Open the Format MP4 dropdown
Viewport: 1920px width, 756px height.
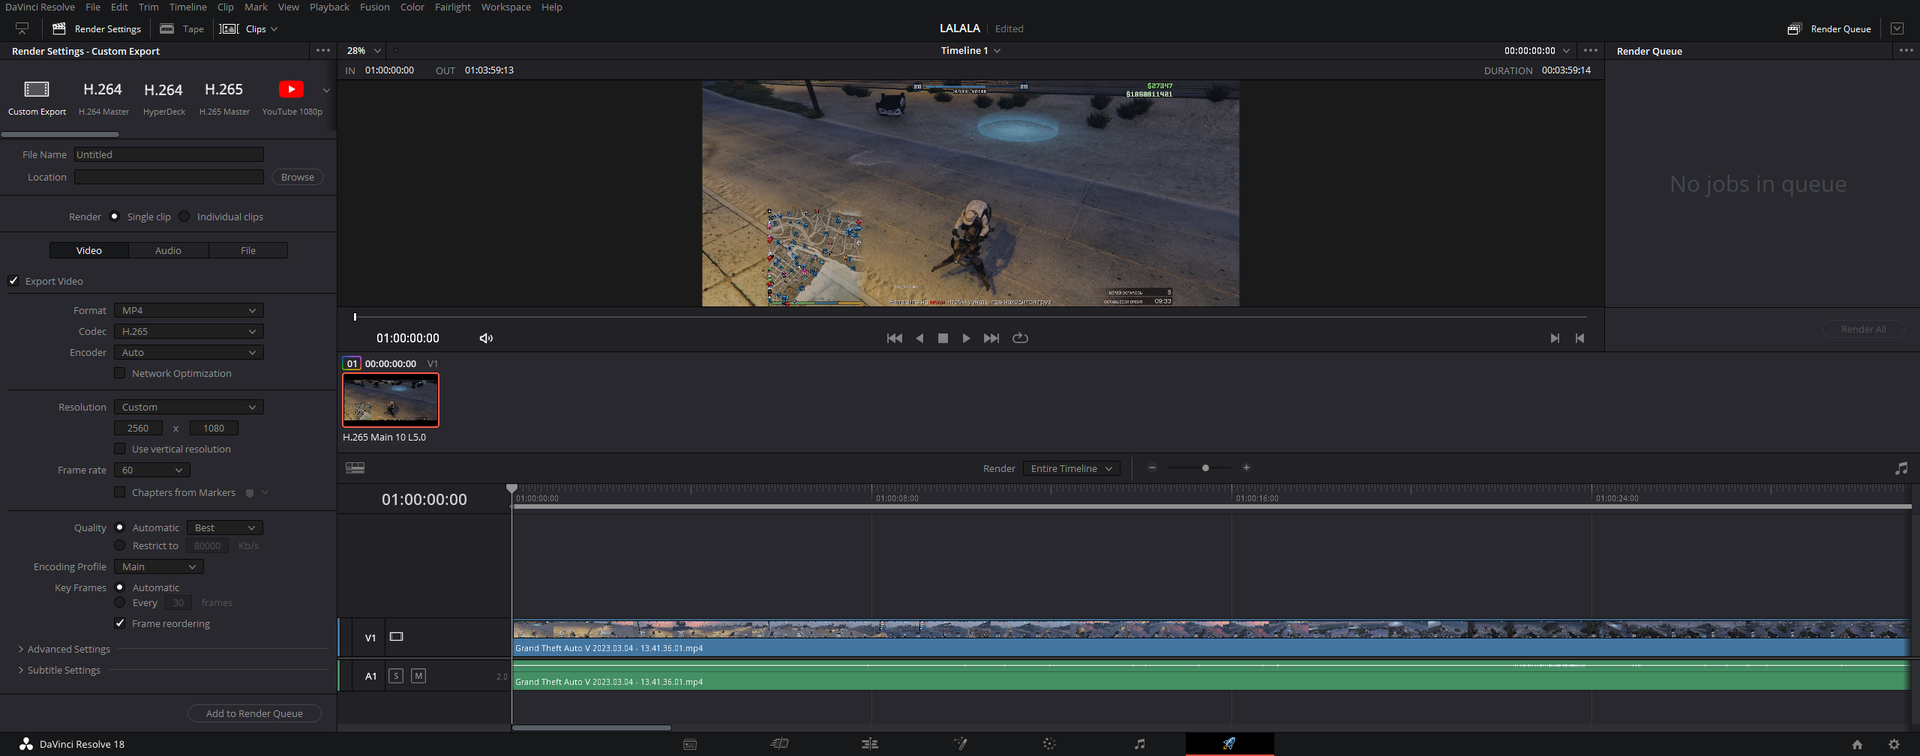[x=188, y=310]
